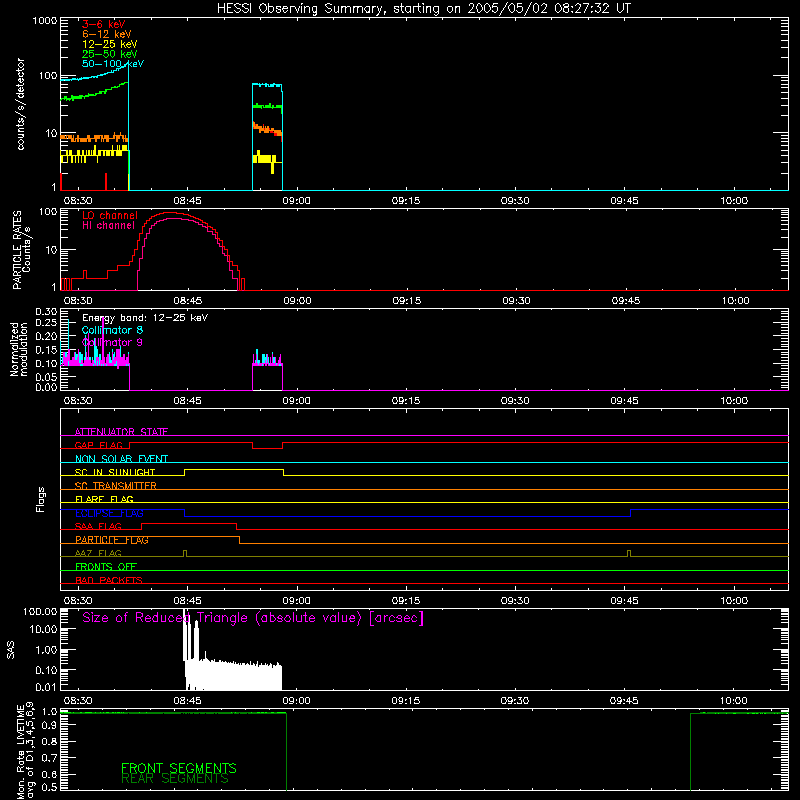Viewport: 800px width, 800px height.
Task: Click 09:15 time label under the counts plot
Action: pyautogui.click(x=406, y=201)
